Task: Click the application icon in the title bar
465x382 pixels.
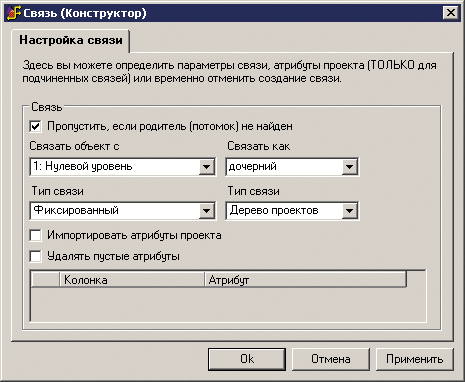Action: (x=13, y=13)
